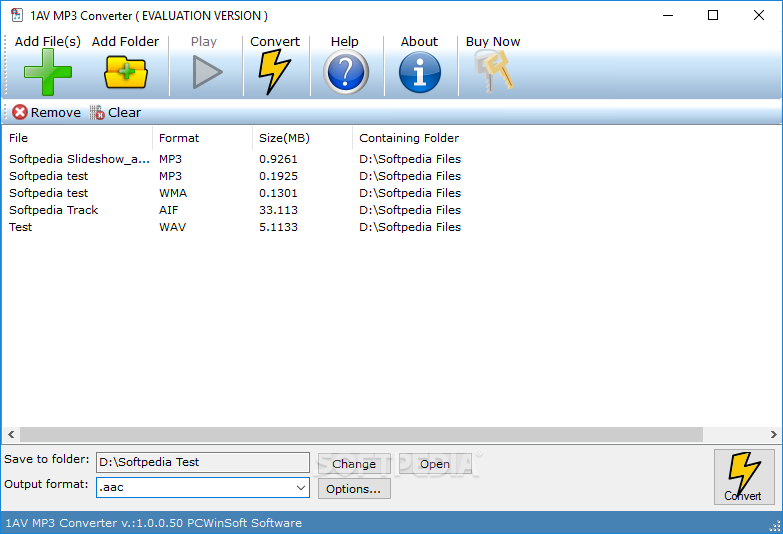The height and width of the screenshot is (534, 783).
Task: Click the horizontal scrollbar right arrow
Action: [x=773, y=435]
